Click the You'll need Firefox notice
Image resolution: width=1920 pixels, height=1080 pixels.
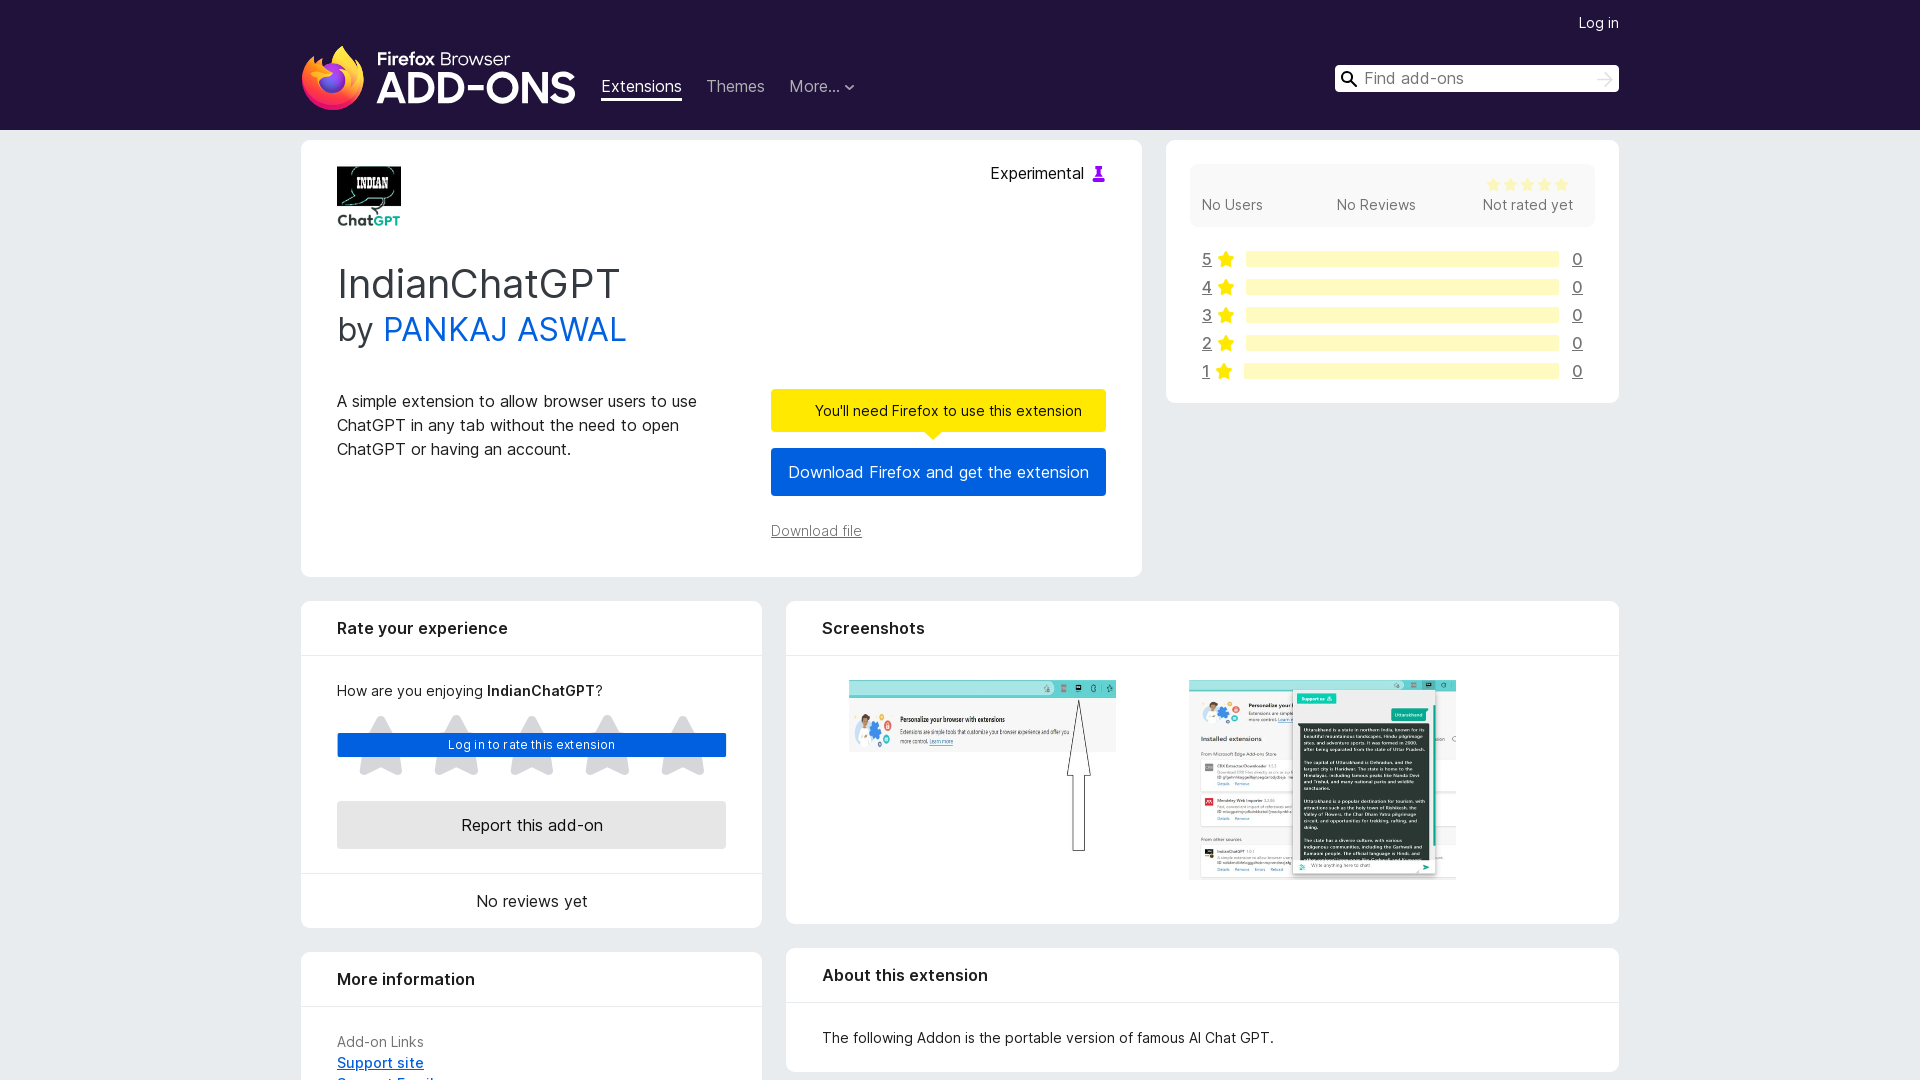point(938,411)
